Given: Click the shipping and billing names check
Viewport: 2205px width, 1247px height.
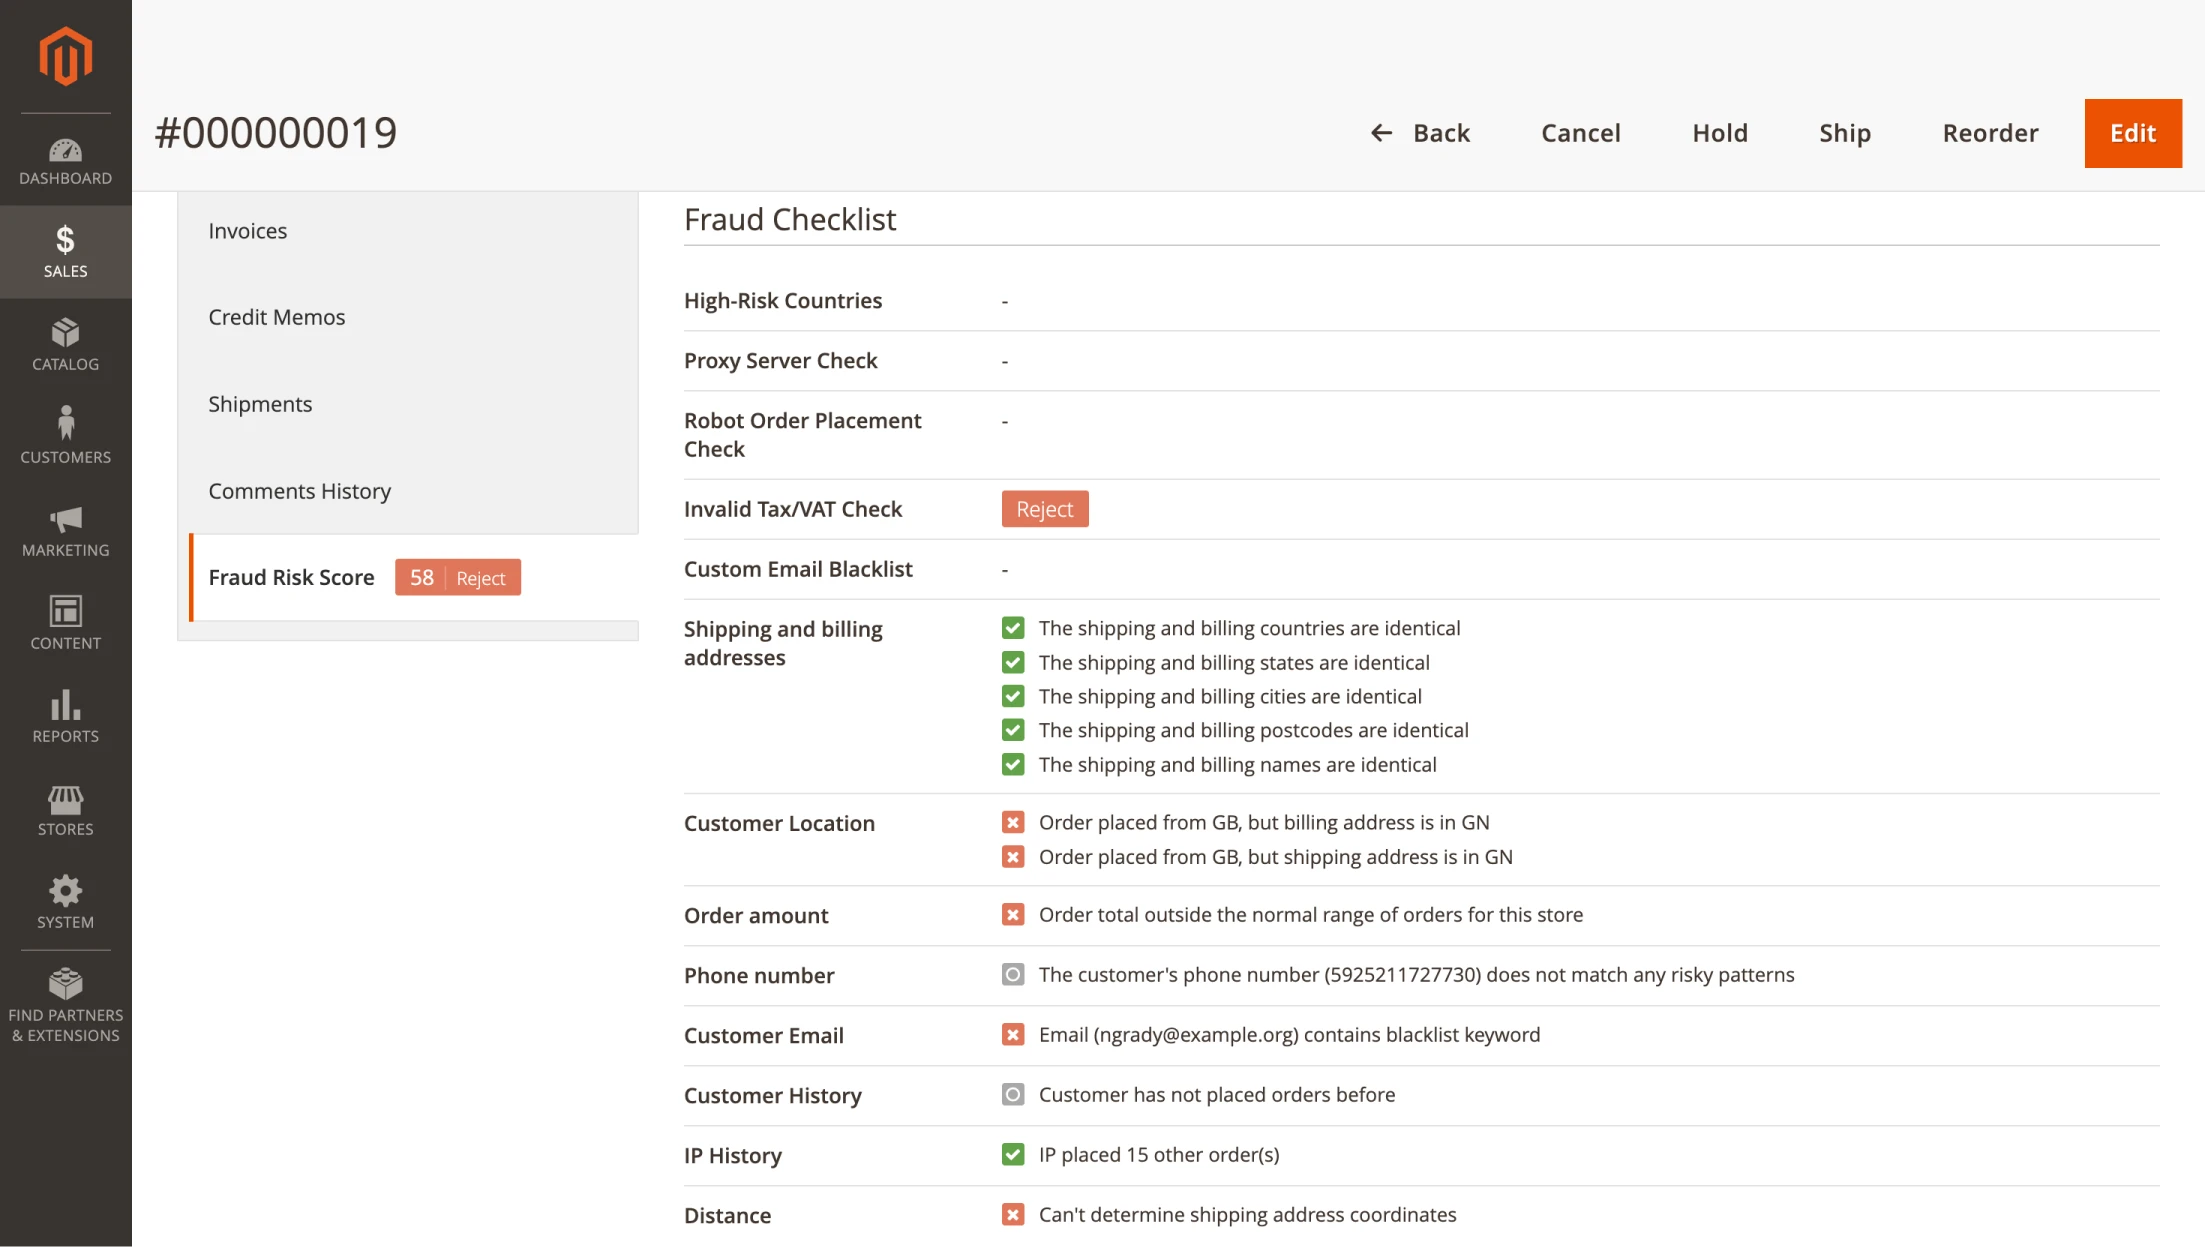Looking at the screenshot, I should 1013,764.
